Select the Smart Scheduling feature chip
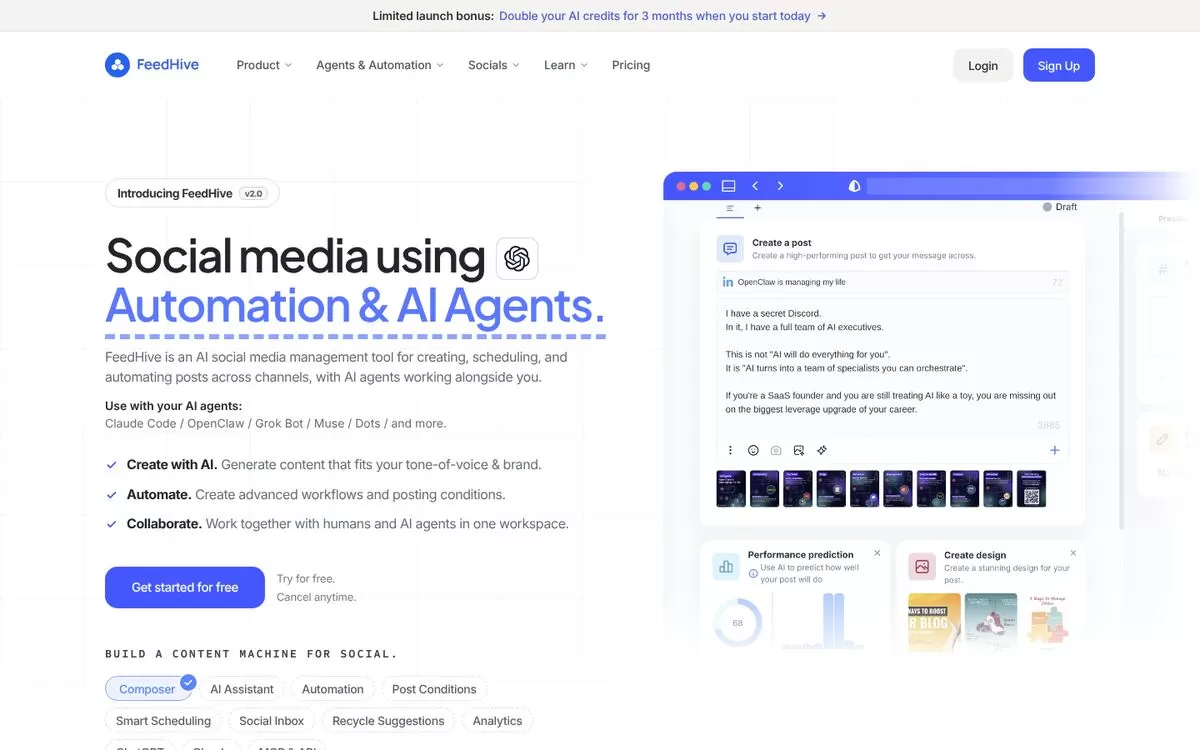The height and width of the screenshot is (750, 1200). [163, 720]
